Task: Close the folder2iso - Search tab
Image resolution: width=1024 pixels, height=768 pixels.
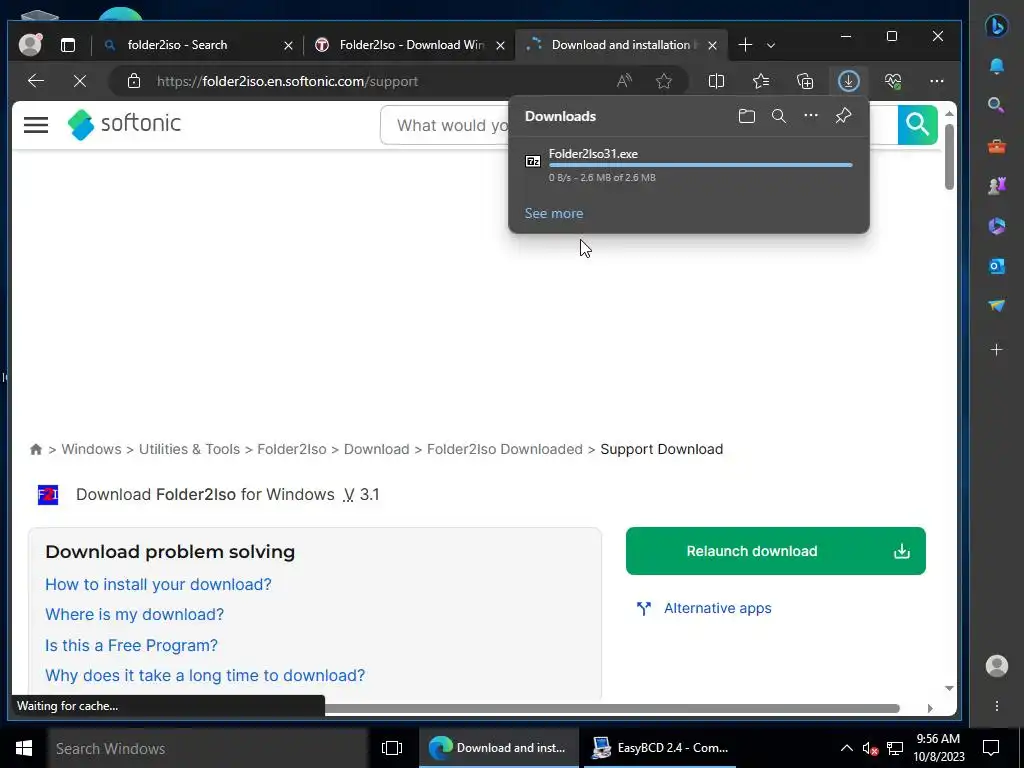Action: coord(289,45)
